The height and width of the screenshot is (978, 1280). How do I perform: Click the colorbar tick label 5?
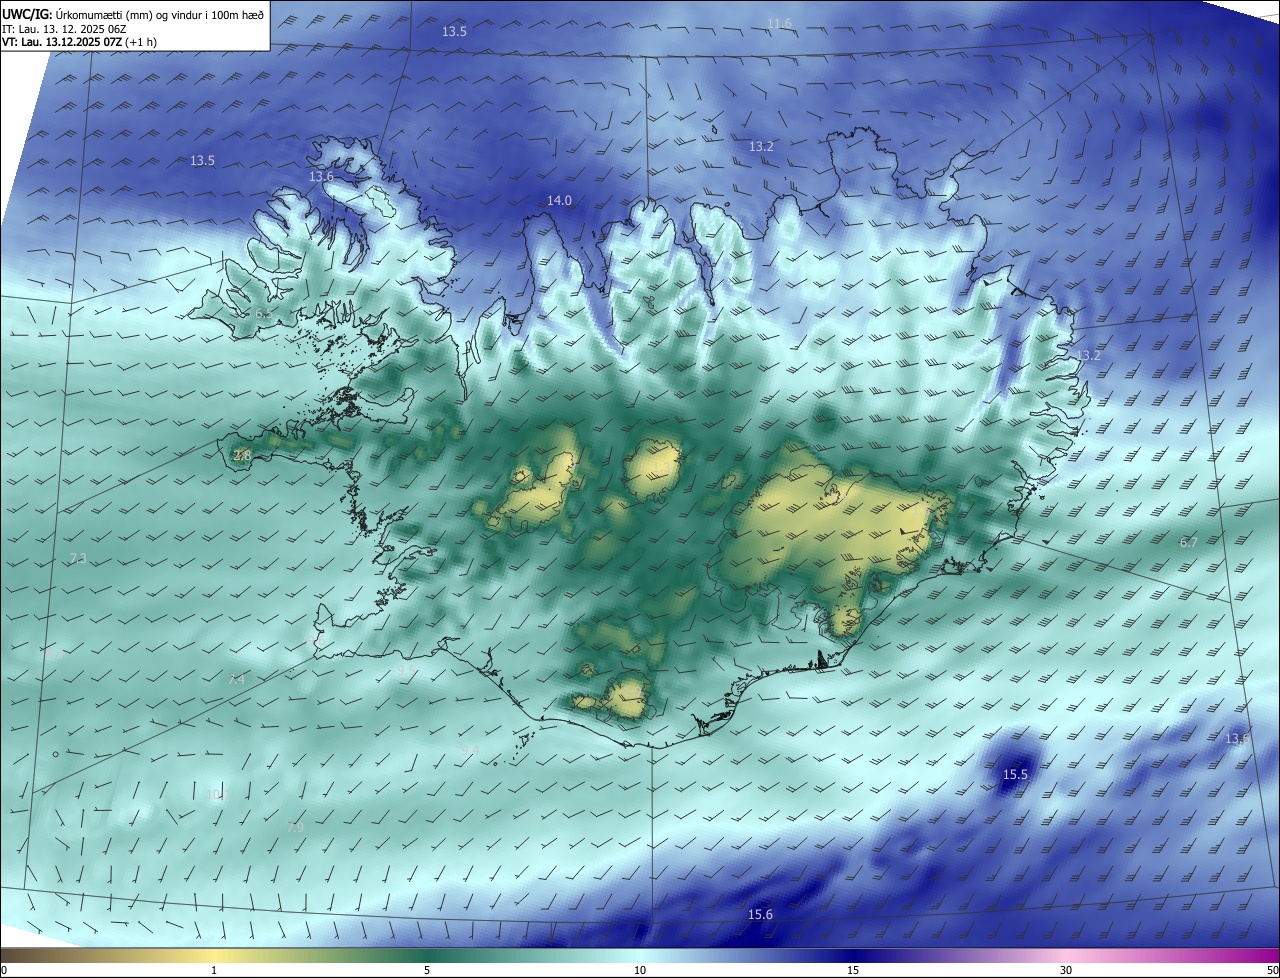[x=427, y=970]
